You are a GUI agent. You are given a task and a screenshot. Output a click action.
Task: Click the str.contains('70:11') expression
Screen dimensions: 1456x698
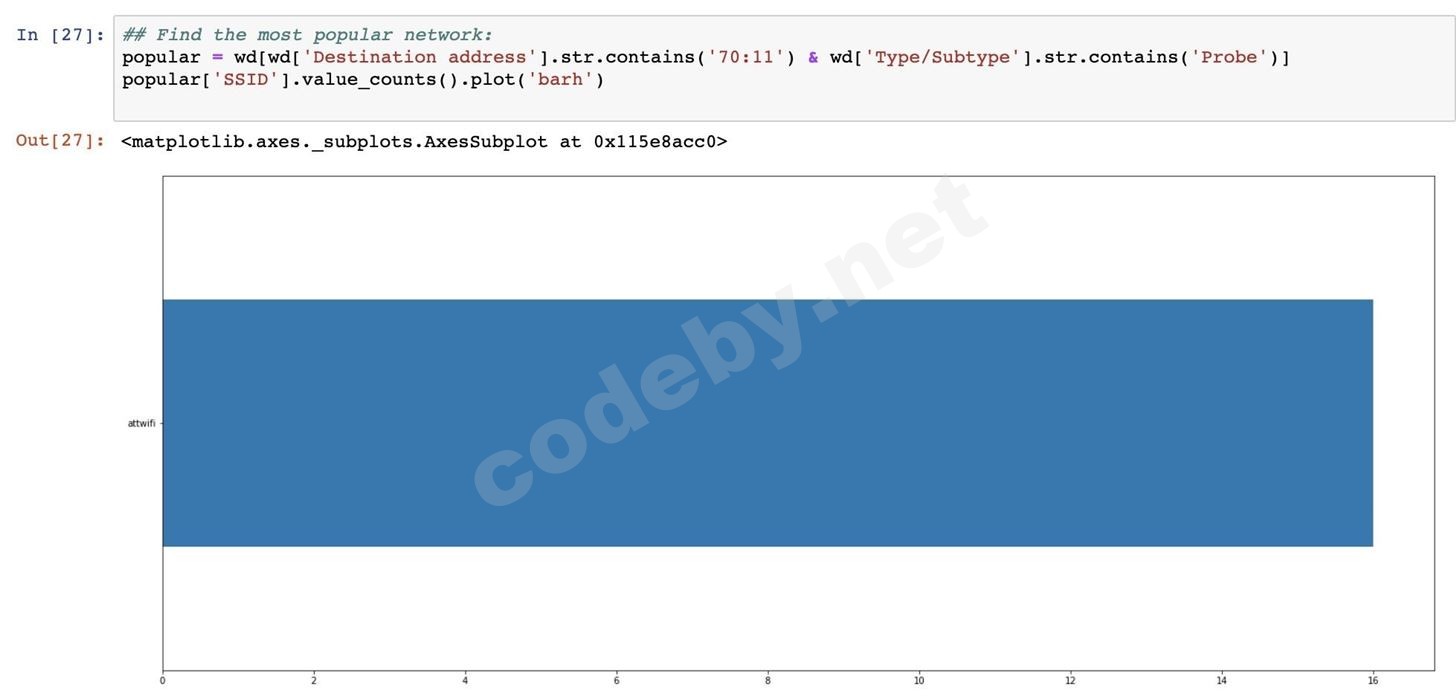click(675, 56)
